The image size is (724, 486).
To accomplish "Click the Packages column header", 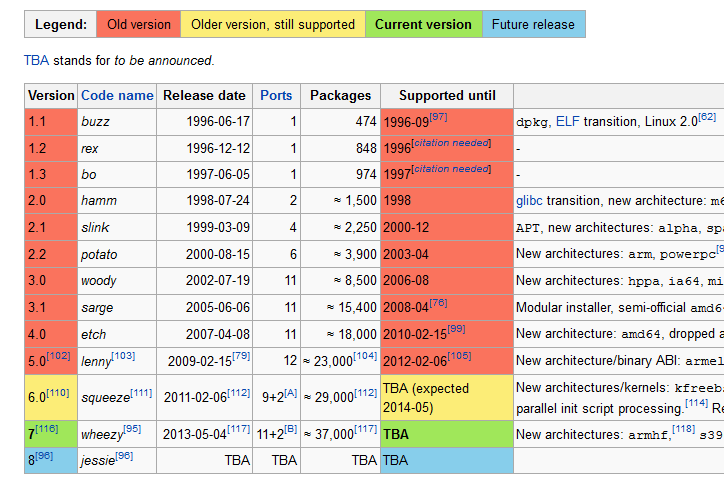I will (x=340, y=96).
